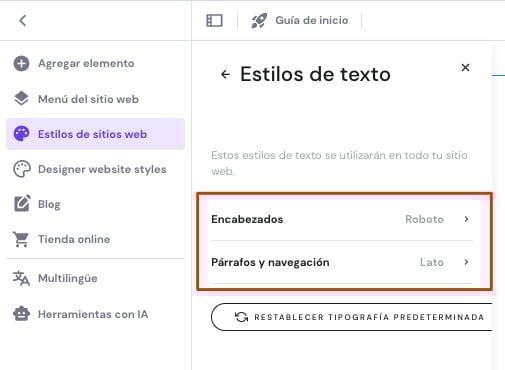Open the Lato font setting for paragraphs
505x370 pixels.
[432, 262]
